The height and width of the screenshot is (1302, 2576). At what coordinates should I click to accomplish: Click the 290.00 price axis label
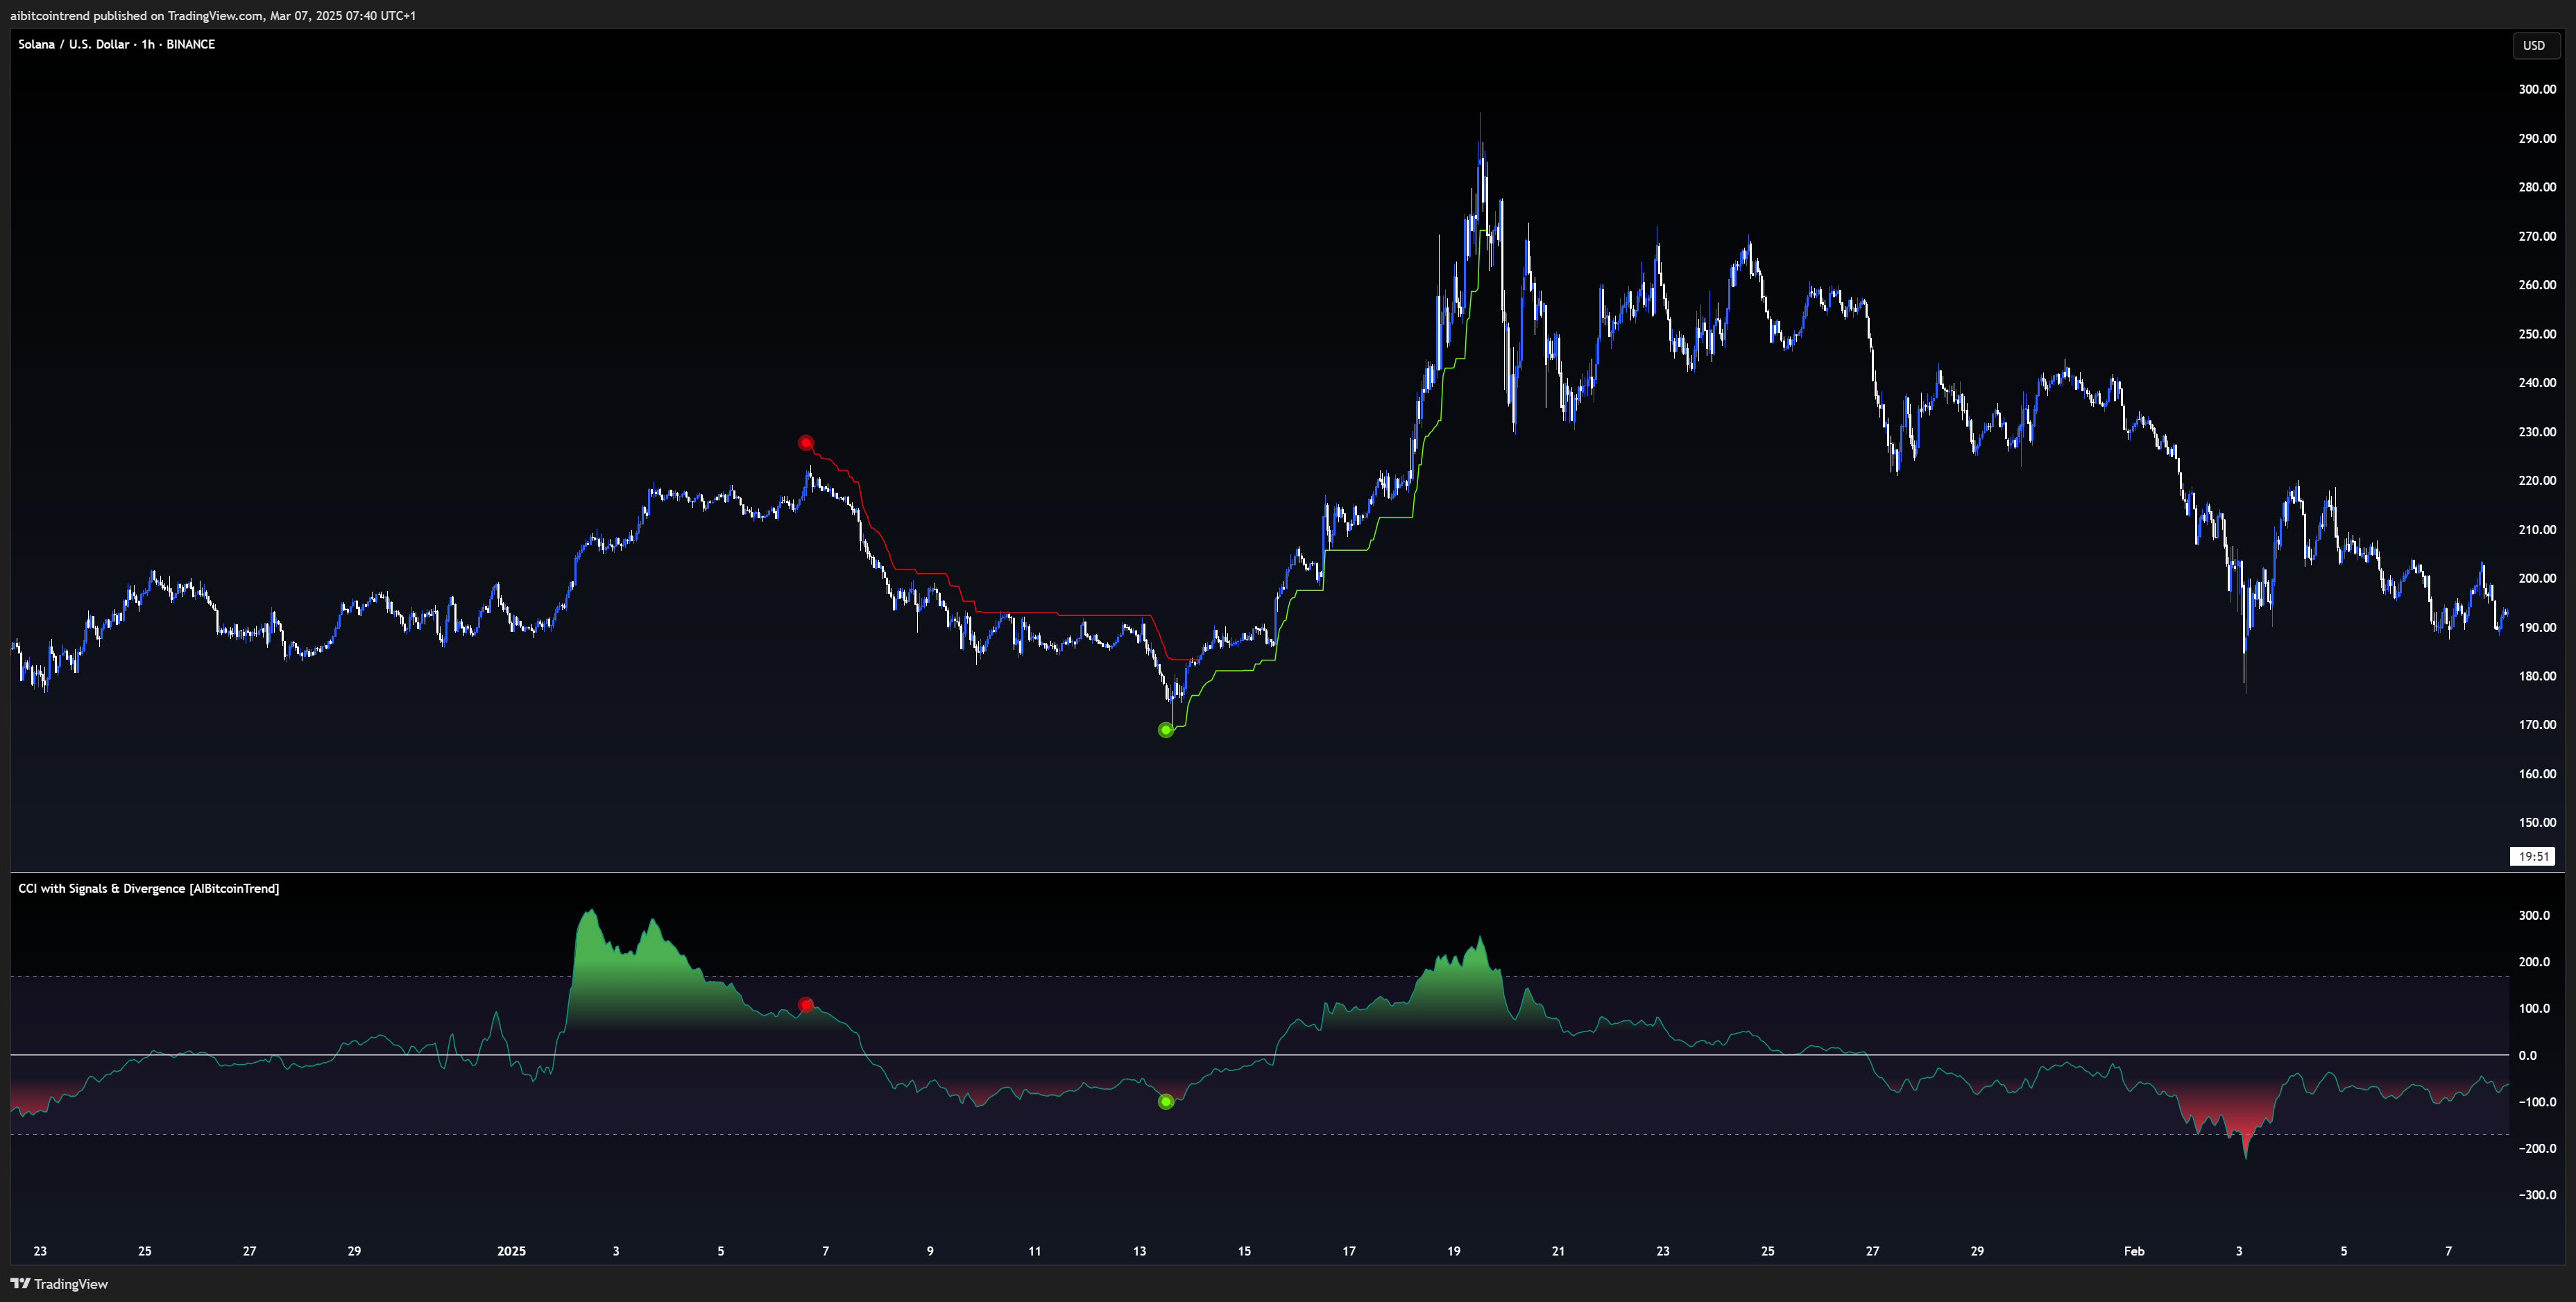click(x=2537, y=138)
